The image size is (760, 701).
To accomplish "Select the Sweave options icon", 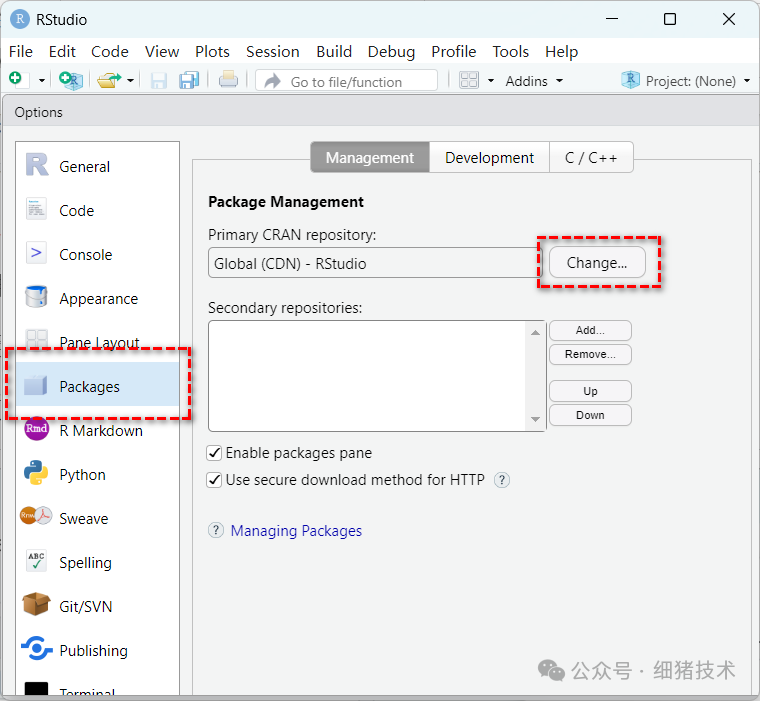I will [x=36, y=516].
